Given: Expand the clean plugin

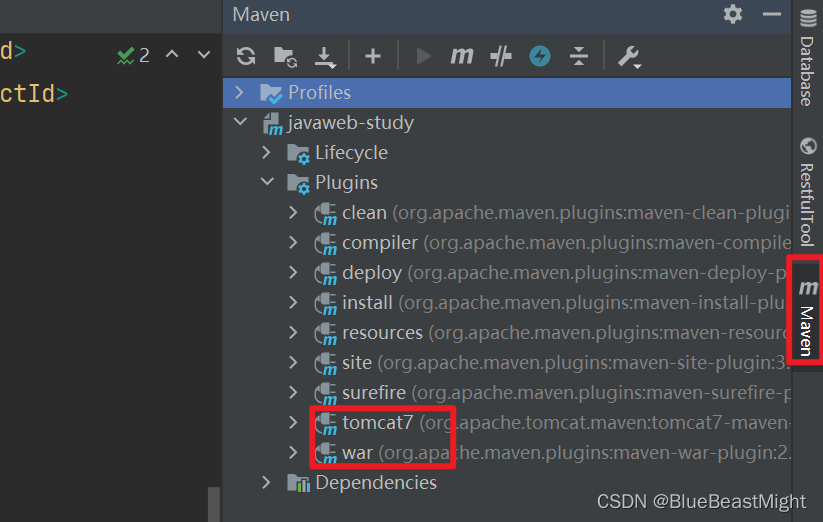Looking at the screenshot, I should [293, 212].
